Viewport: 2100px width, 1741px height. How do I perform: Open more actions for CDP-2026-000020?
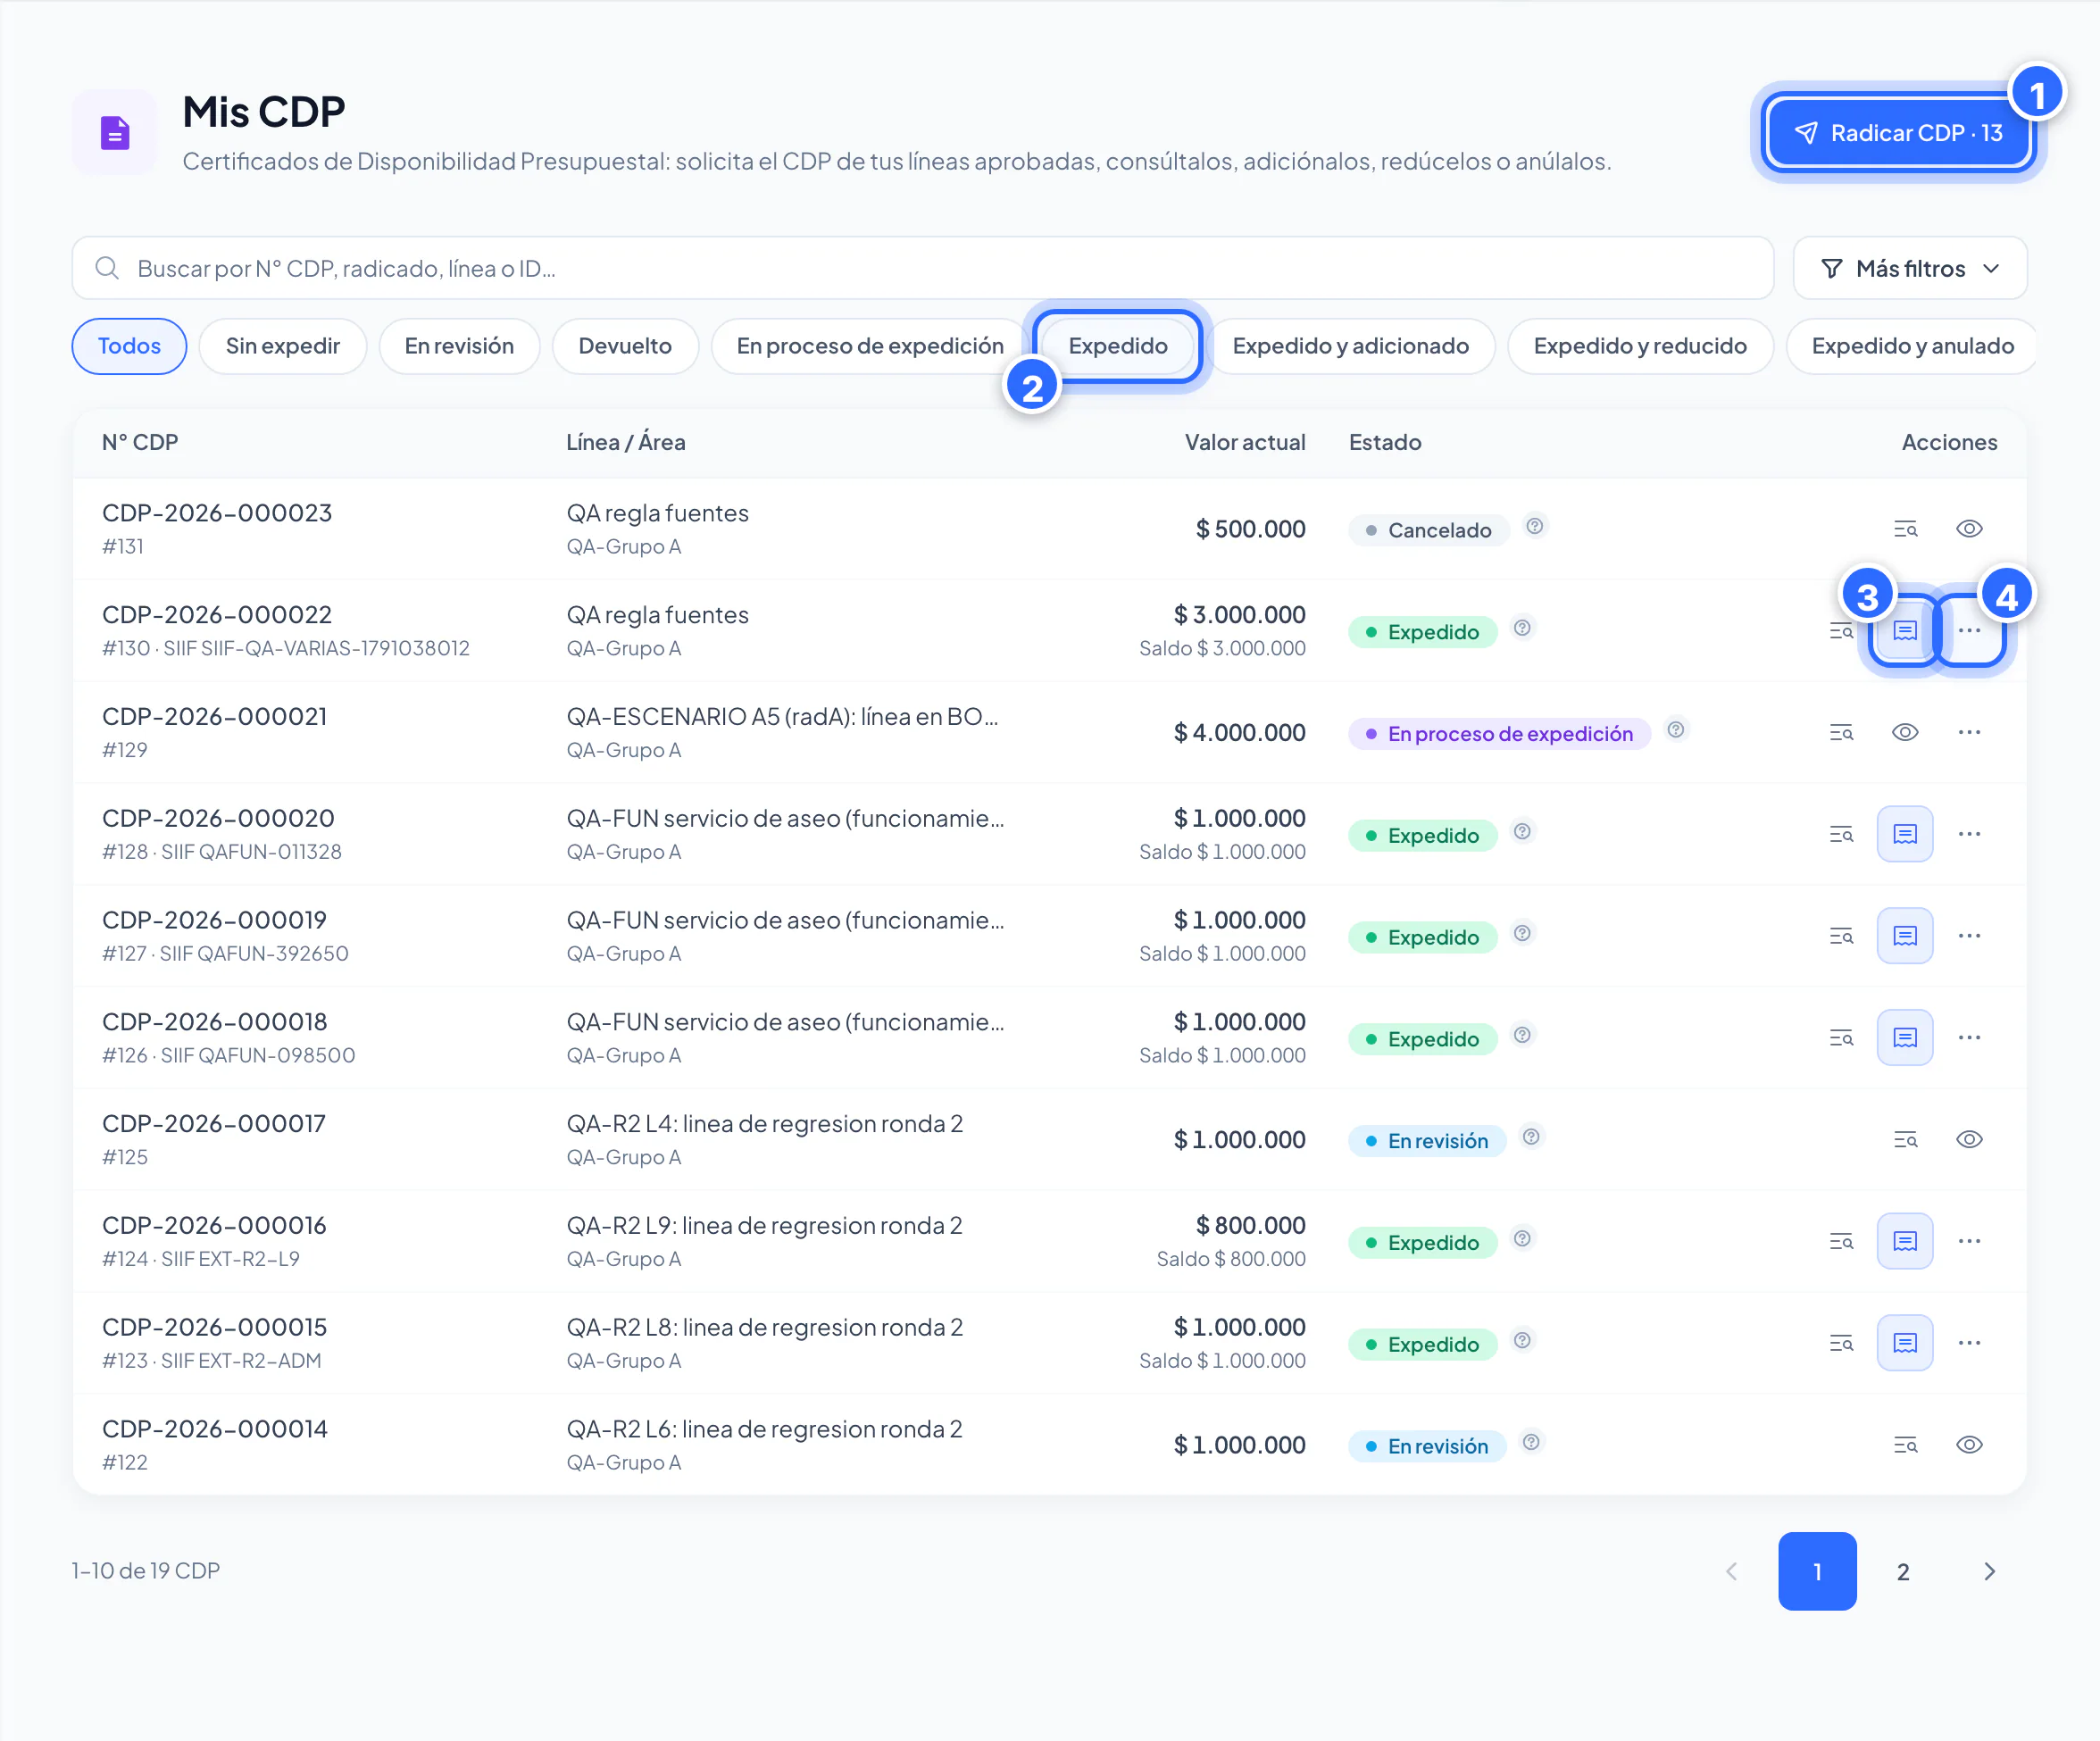tap(1969, 834)
